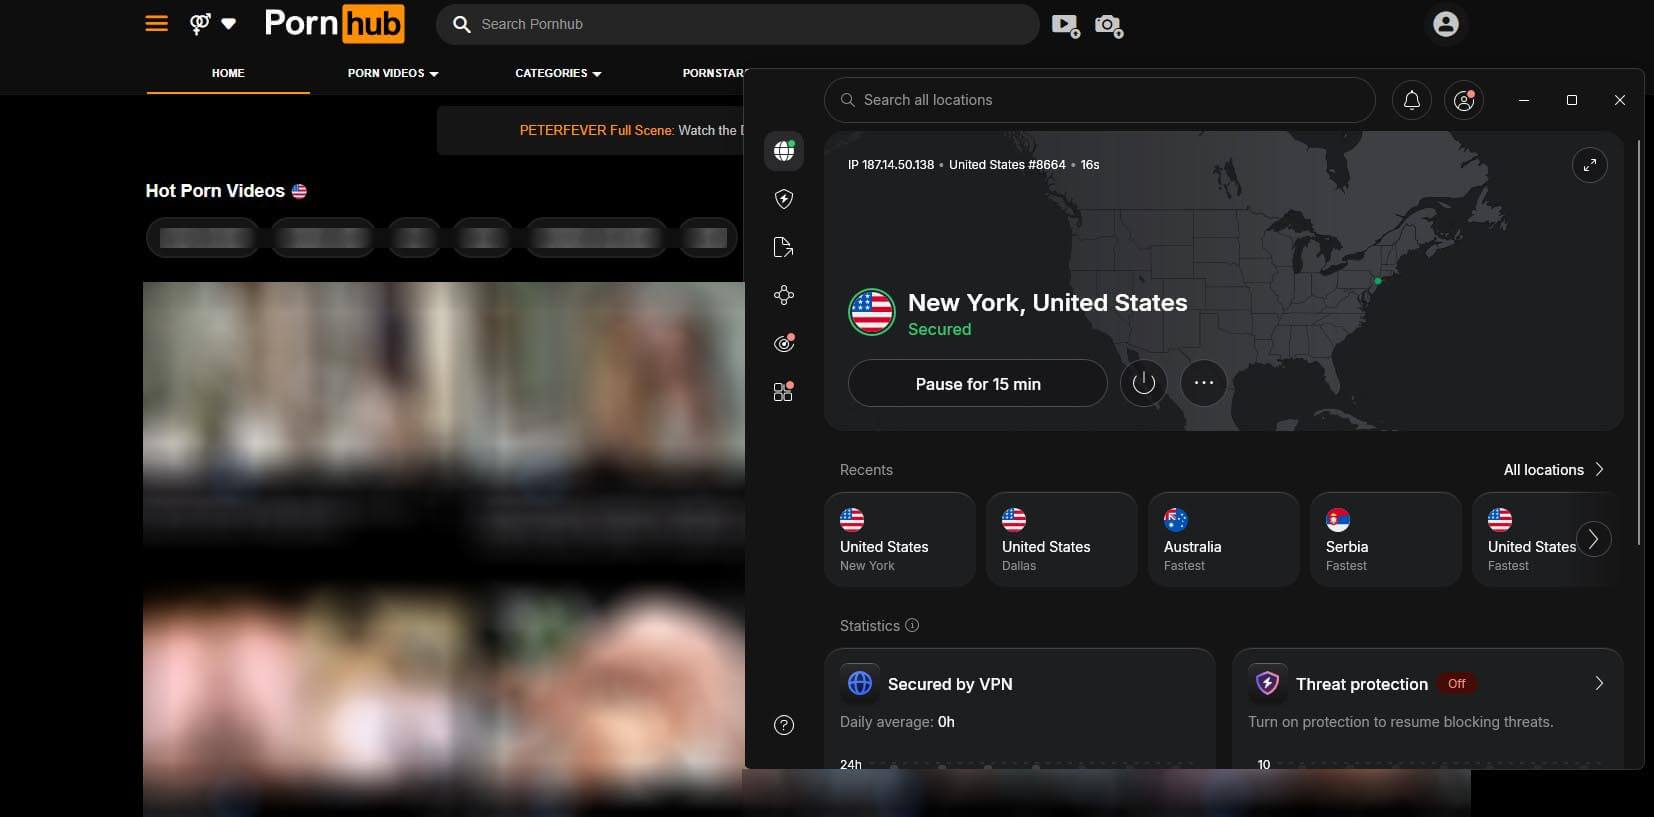1654x817 pixels.
Task: Open VPN notifications bell
Action: pos(1412,100)
